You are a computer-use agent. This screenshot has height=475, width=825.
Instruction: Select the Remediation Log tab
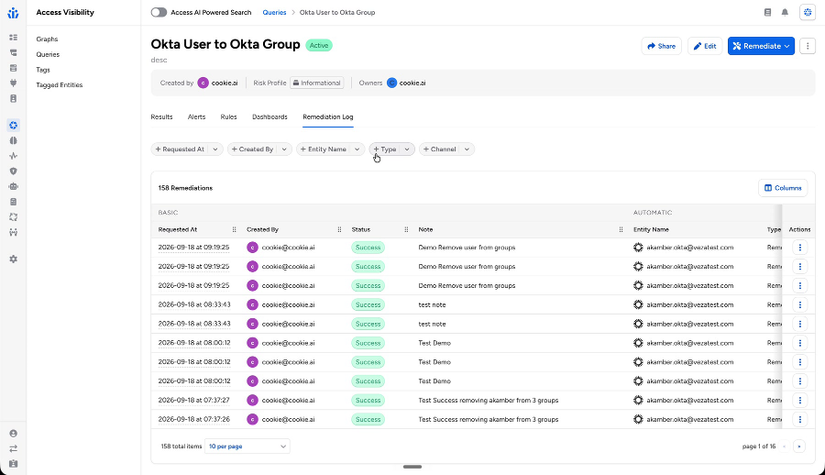(328, 117)
